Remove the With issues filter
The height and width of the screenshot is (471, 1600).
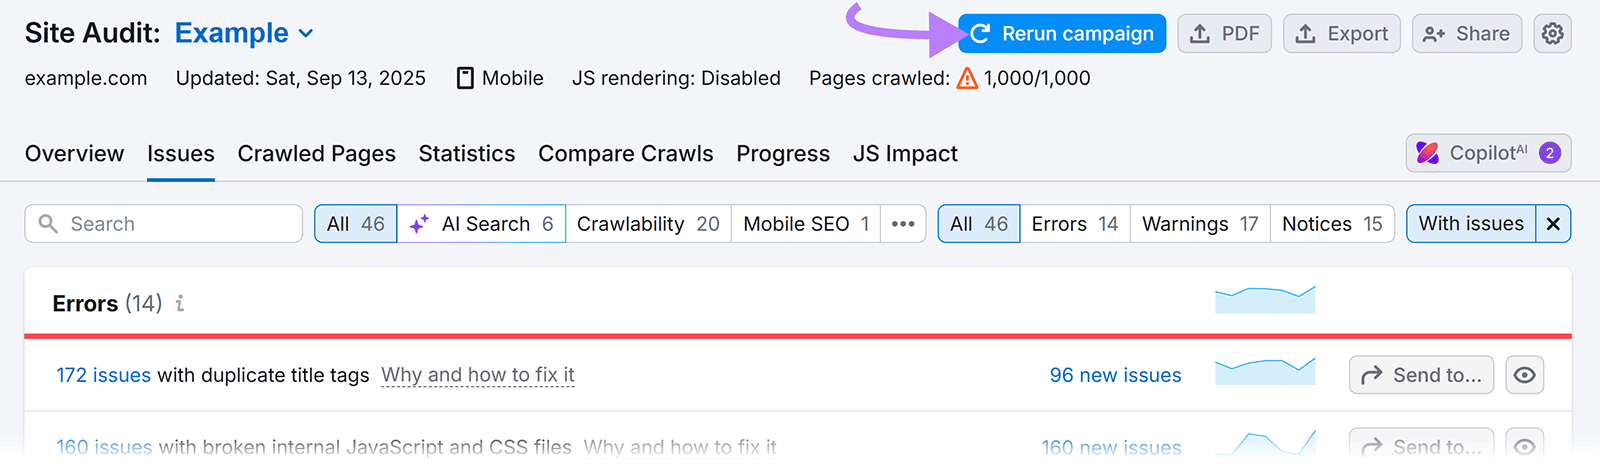[1553, 224]
